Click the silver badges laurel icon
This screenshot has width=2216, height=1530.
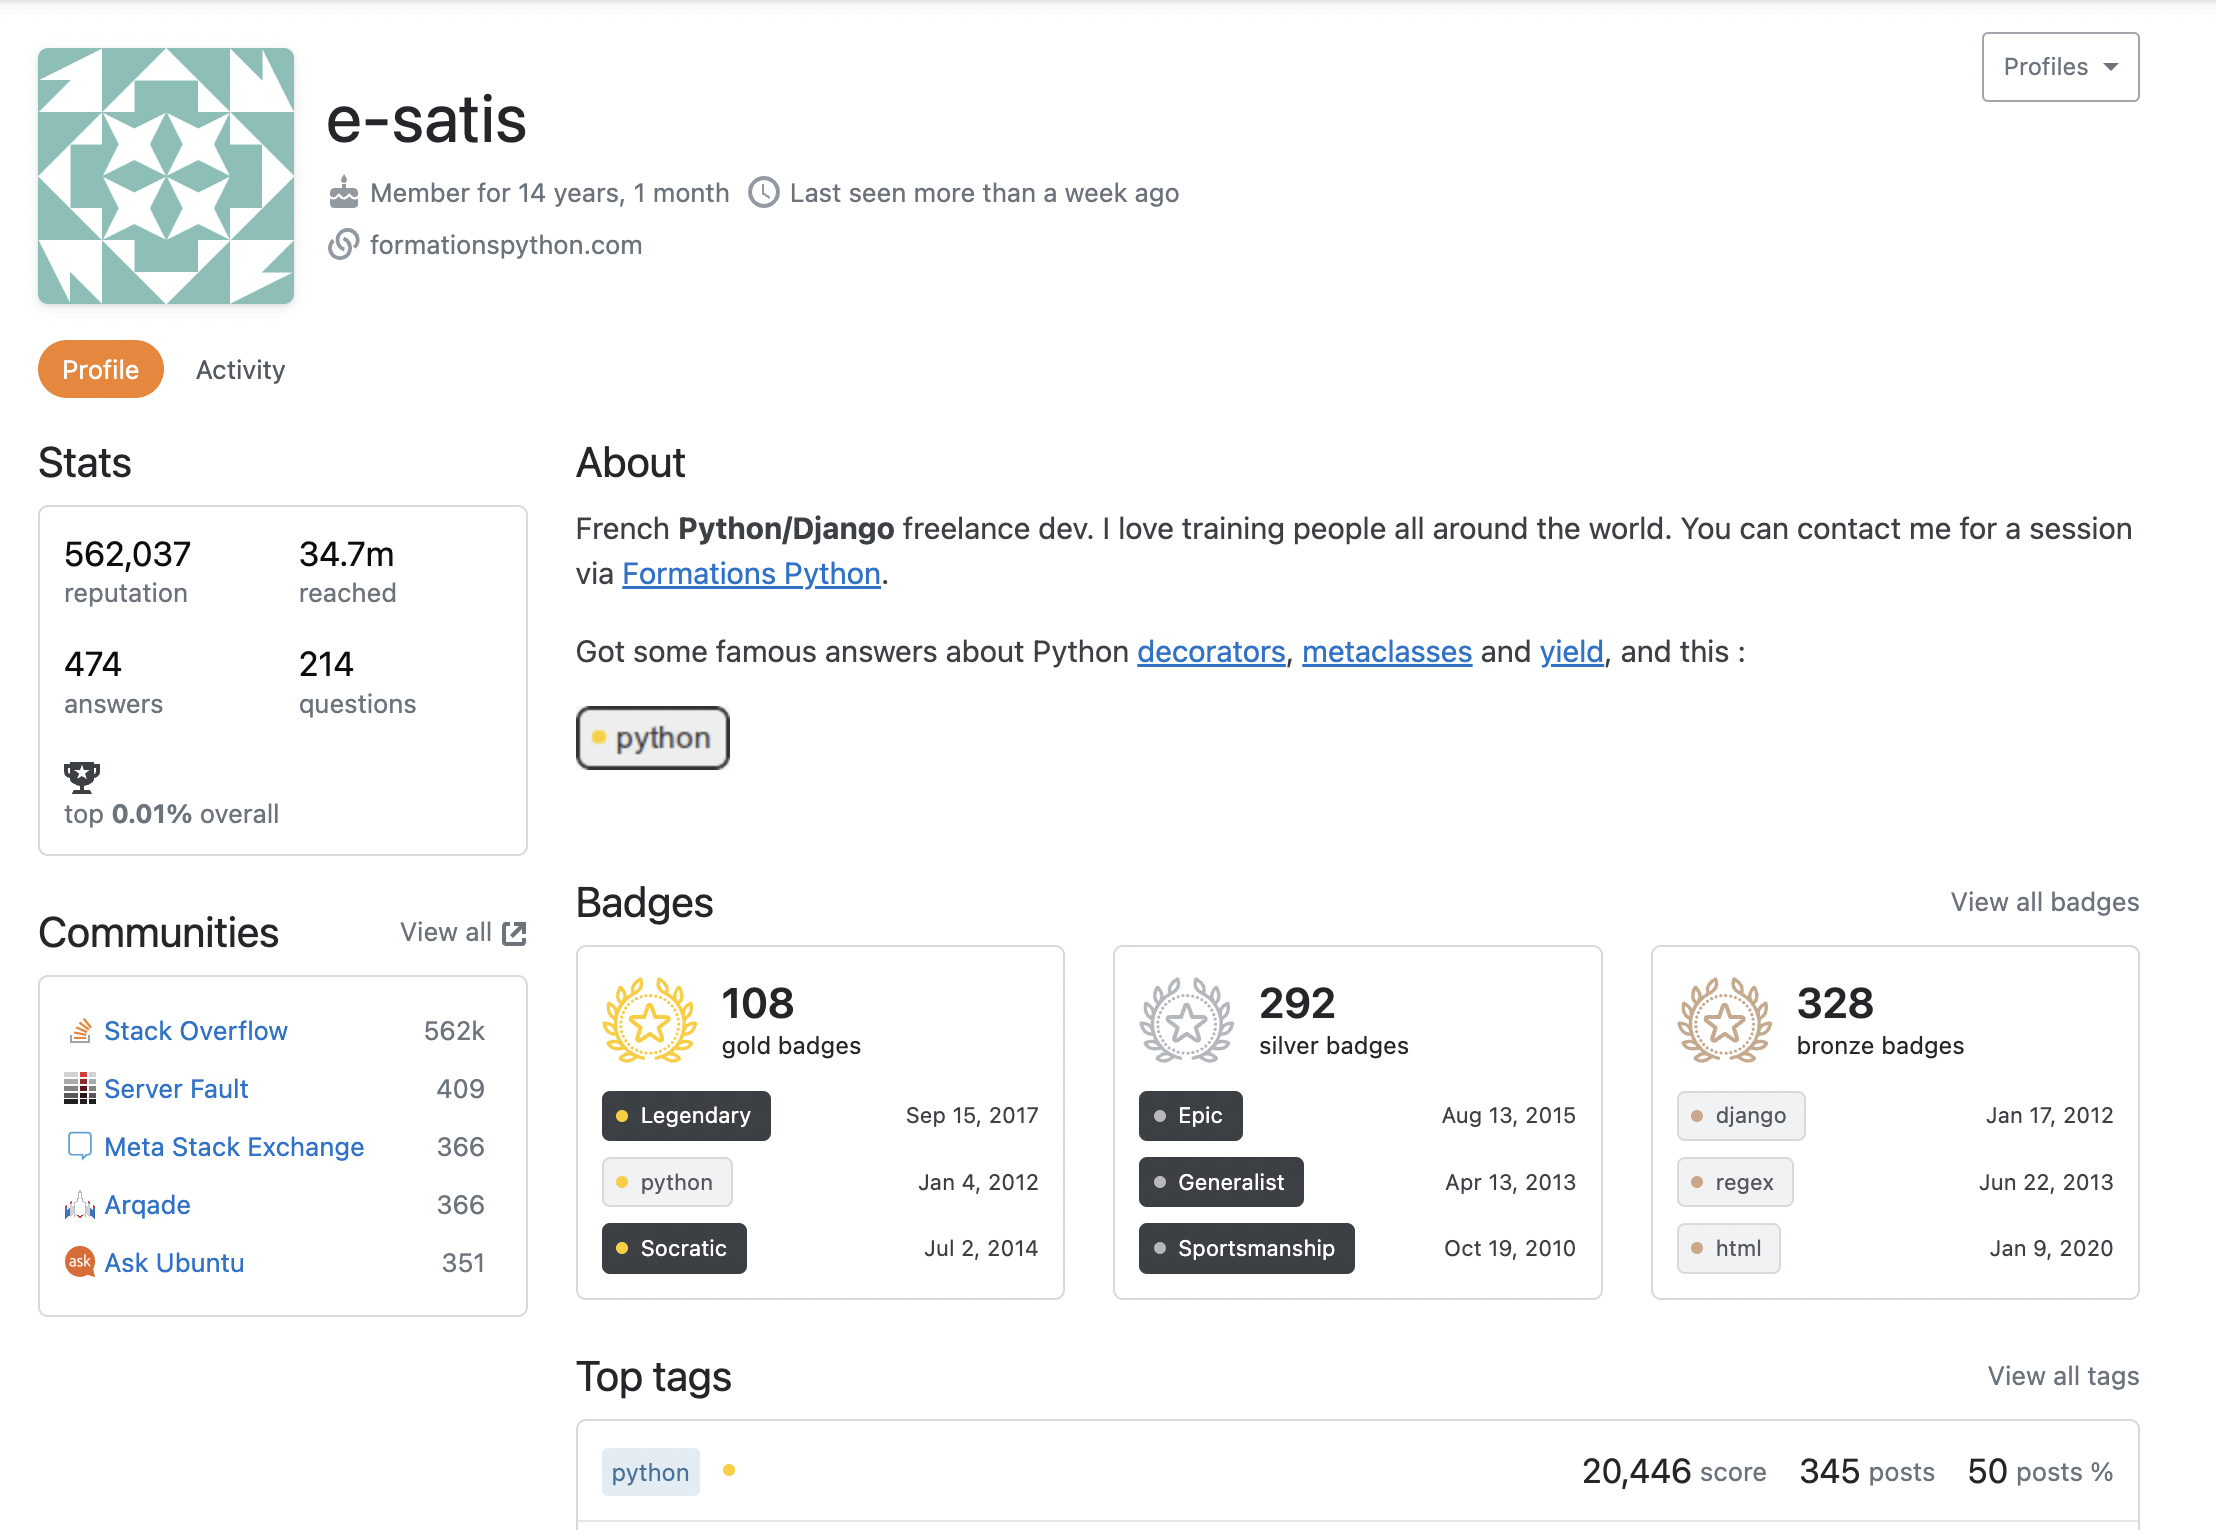pos(1187,1022)
